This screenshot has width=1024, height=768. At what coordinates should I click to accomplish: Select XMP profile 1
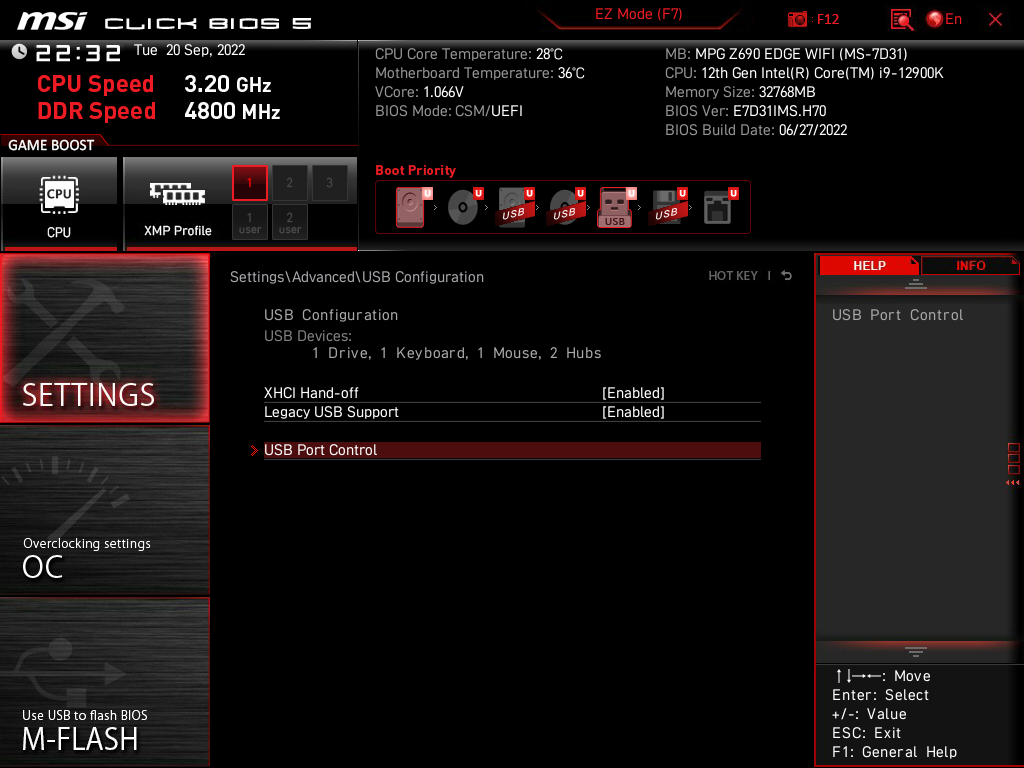[x=249, y=183]
